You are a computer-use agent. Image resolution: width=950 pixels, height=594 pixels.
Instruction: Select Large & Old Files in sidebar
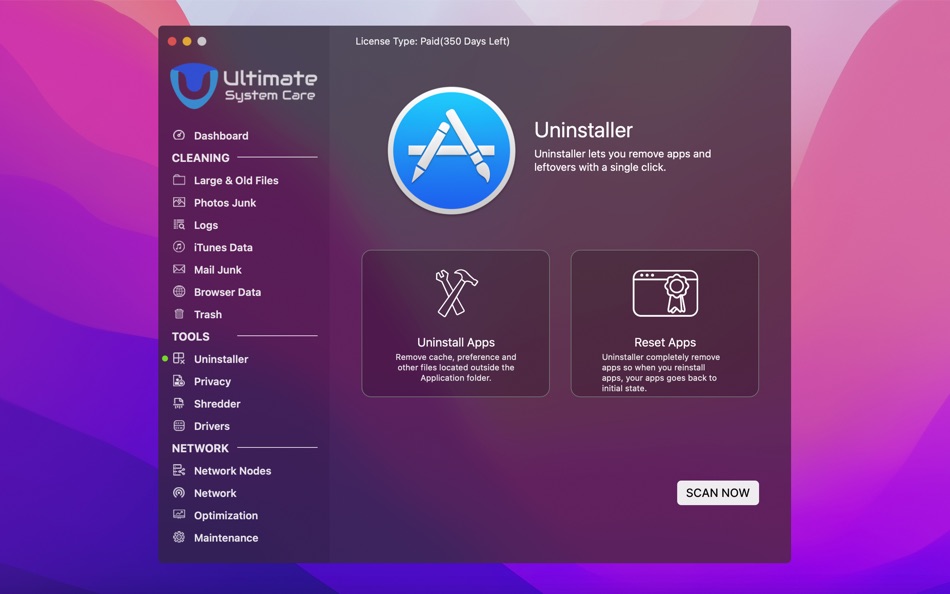[x=236, y=181]
